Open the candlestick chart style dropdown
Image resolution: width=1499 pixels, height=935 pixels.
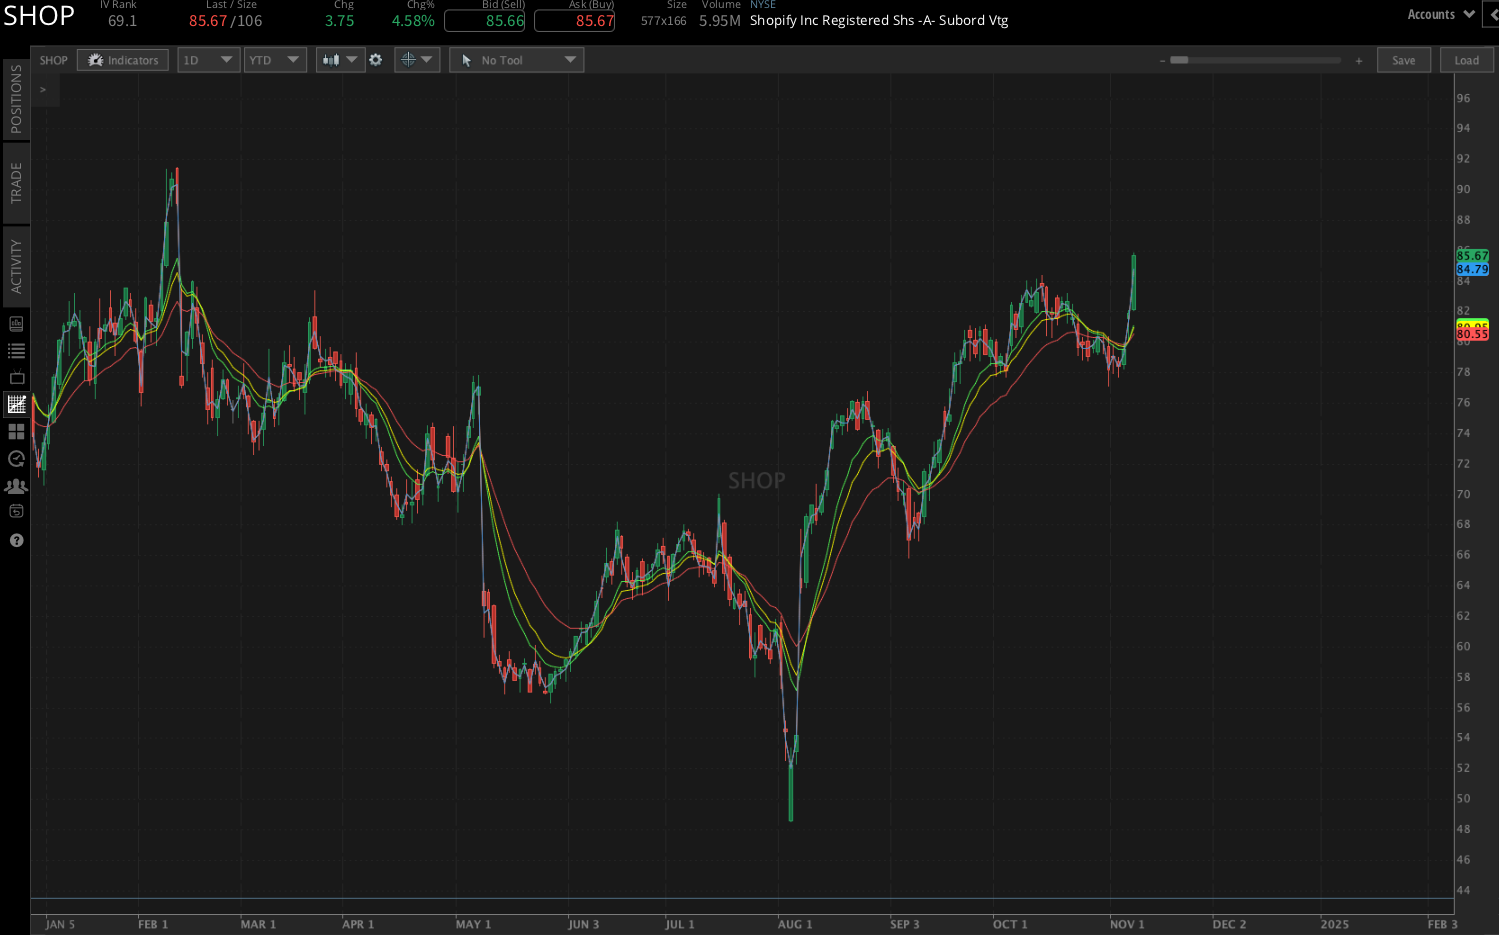click(340, 60)
